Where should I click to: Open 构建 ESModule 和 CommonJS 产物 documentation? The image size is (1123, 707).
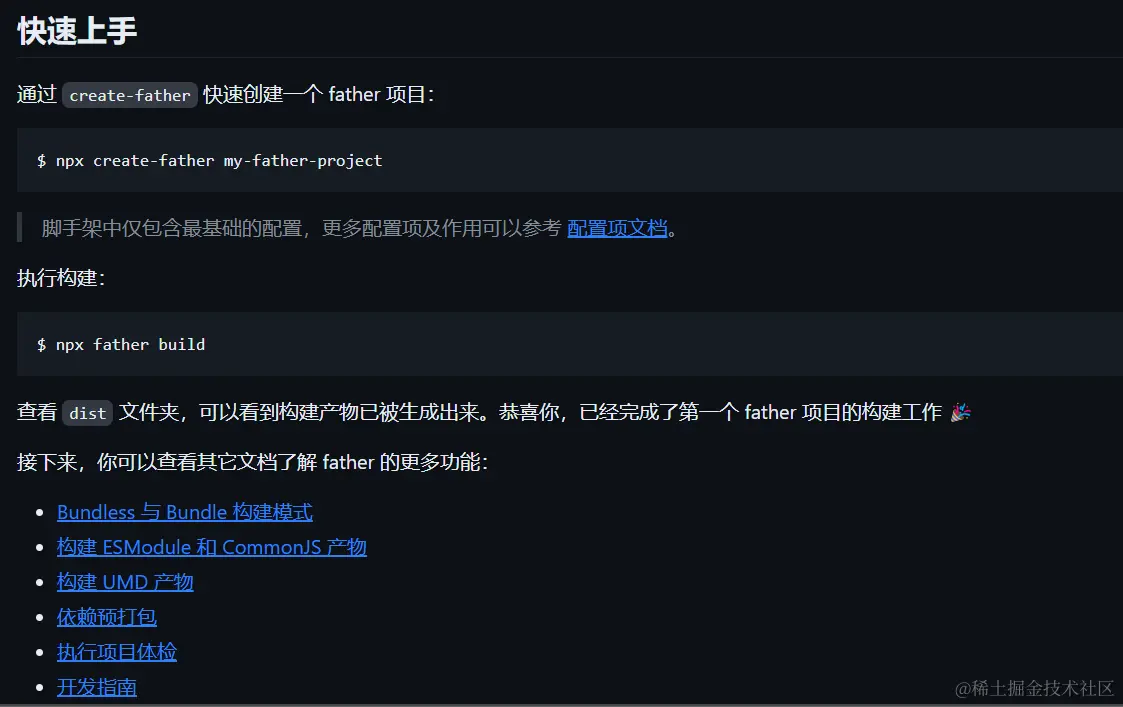point(211,547)
